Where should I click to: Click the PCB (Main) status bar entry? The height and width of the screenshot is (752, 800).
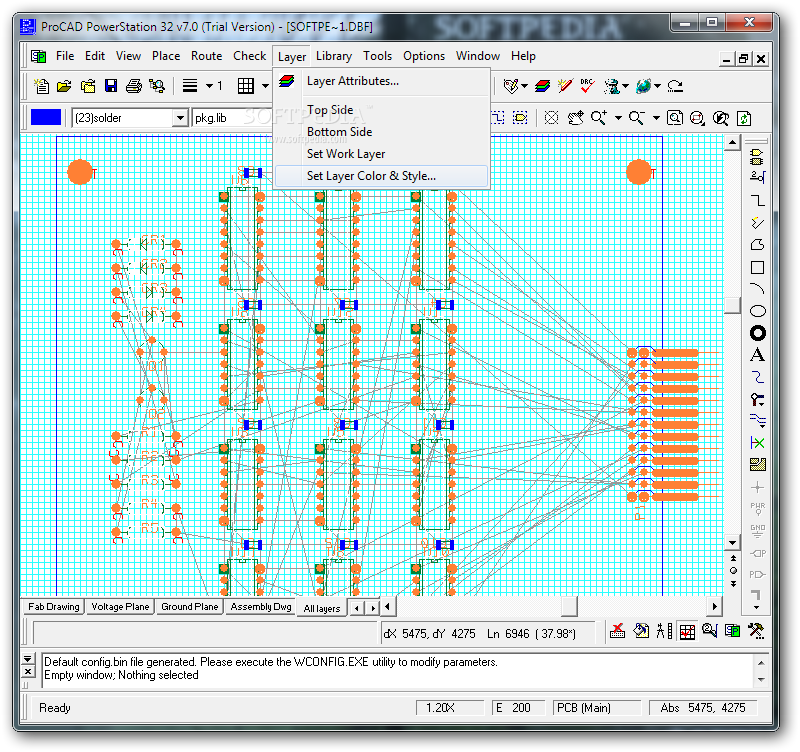click(x=596, y=708)
